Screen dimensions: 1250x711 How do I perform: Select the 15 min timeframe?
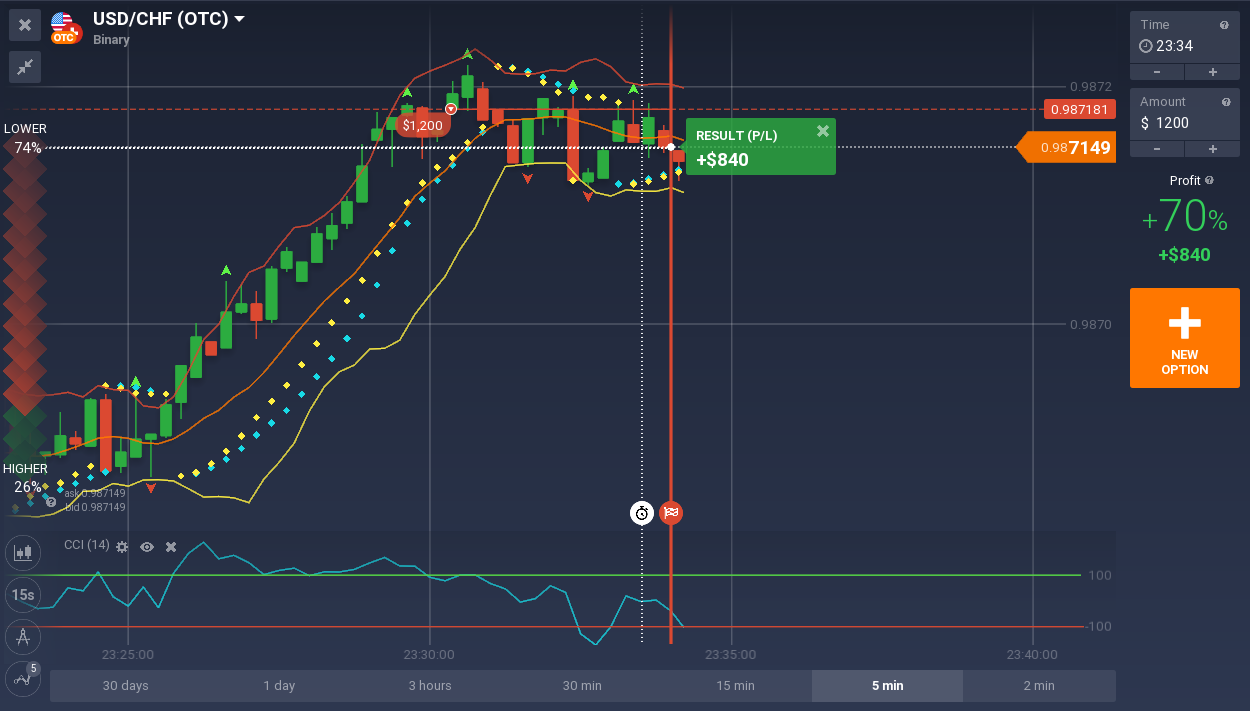[x=735, y=685]
